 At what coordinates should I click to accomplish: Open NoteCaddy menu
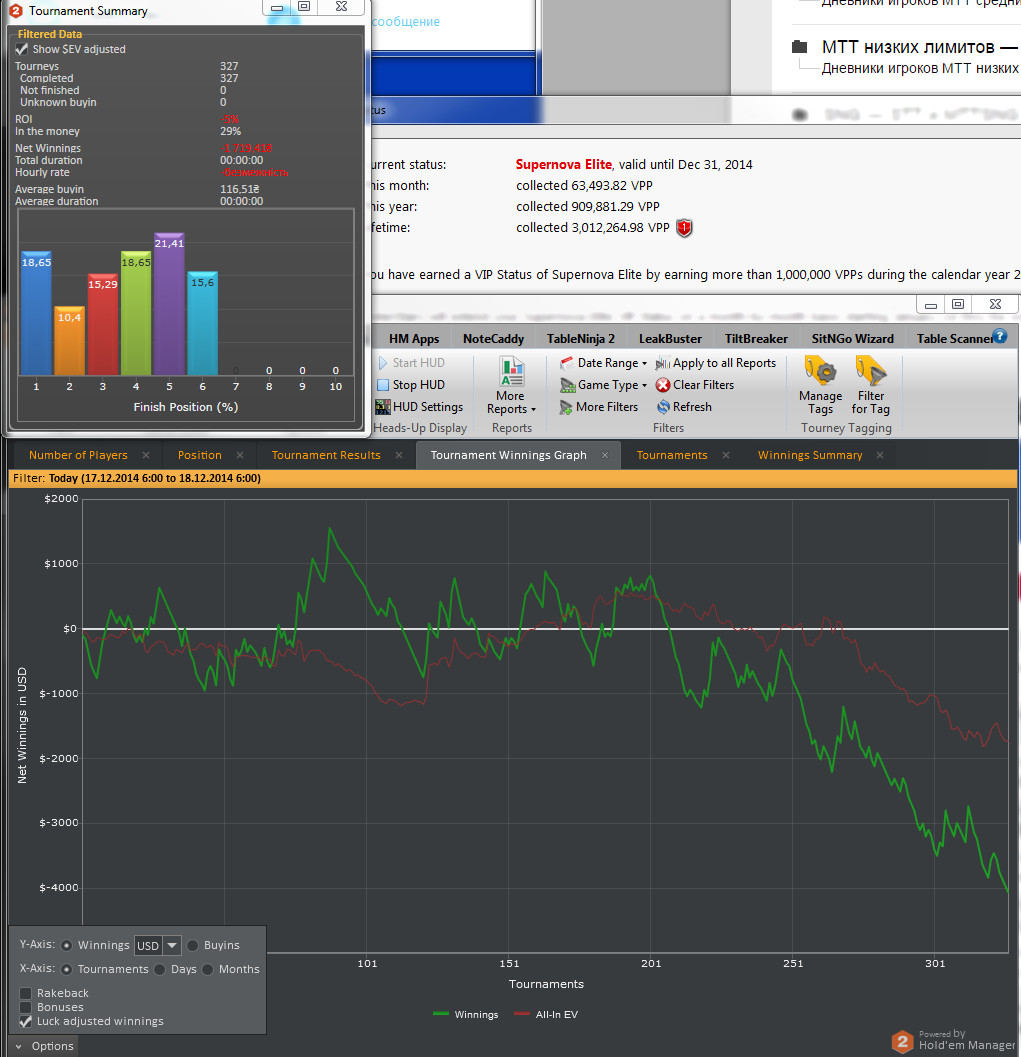click(493, 339)
